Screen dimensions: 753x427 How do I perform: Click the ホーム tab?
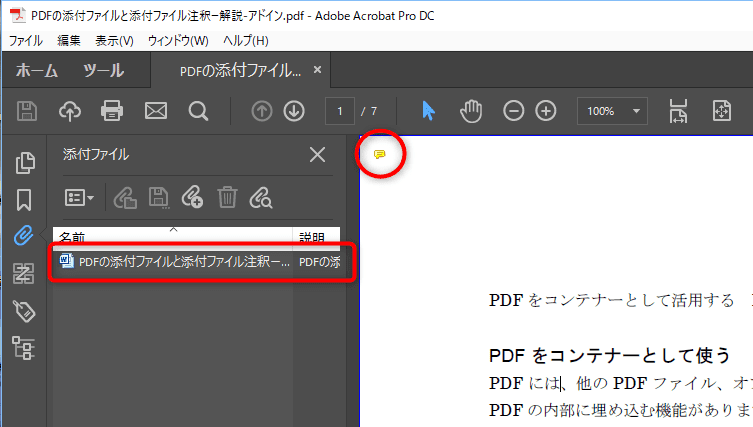point(36,70)
